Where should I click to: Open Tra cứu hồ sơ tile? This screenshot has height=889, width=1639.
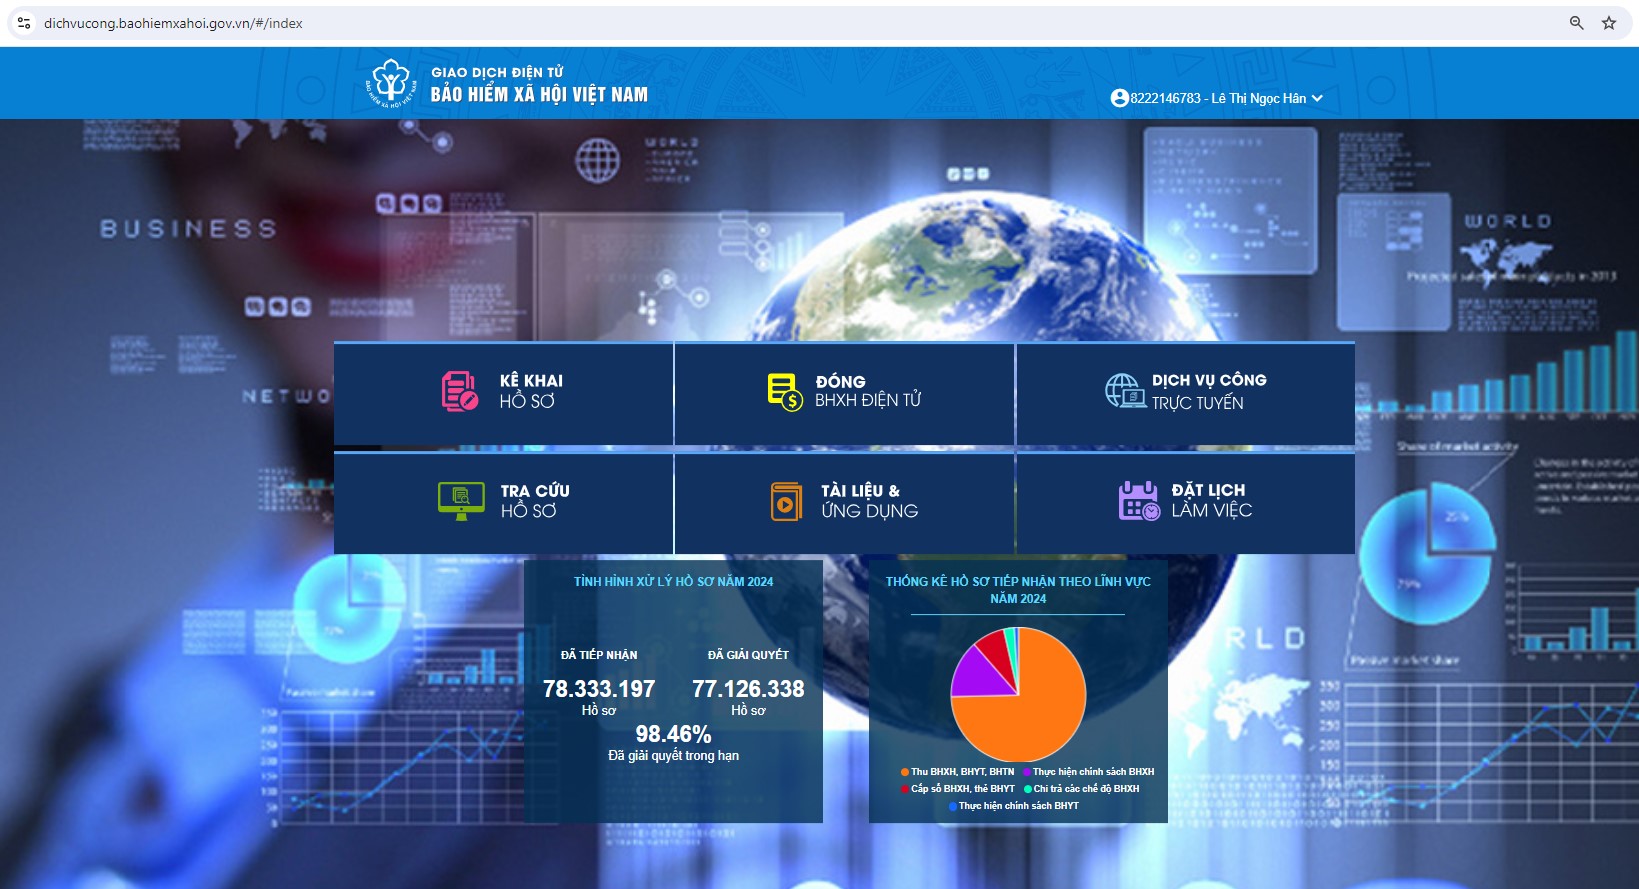point(503,503)
